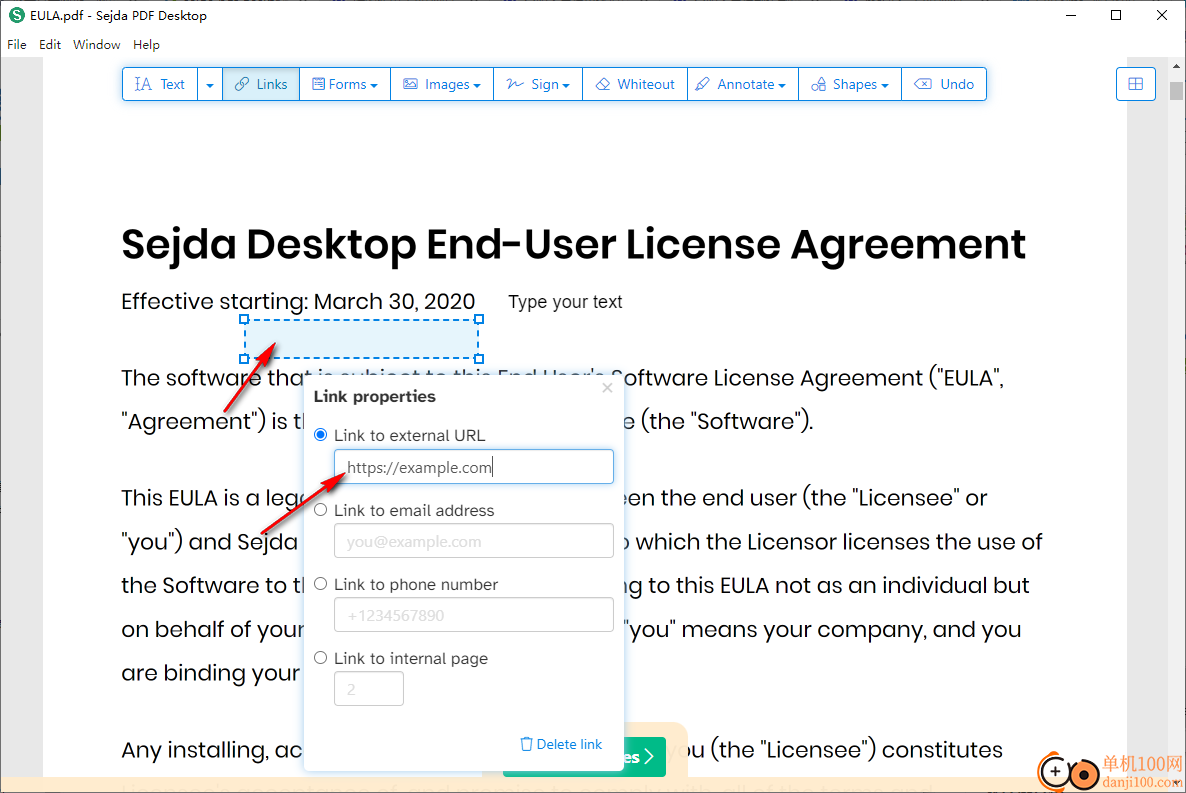
Task: Open the File menu
Action: tap(17, 45)
